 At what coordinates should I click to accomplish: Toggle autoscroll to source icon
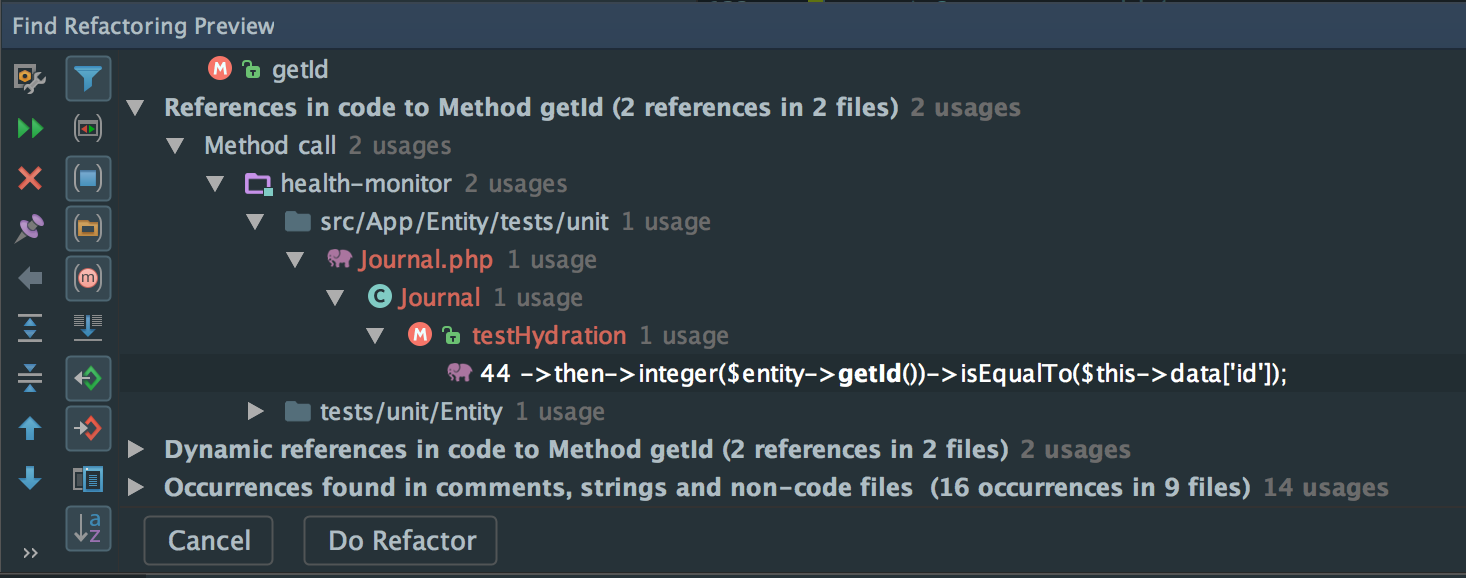coord(88,327)
